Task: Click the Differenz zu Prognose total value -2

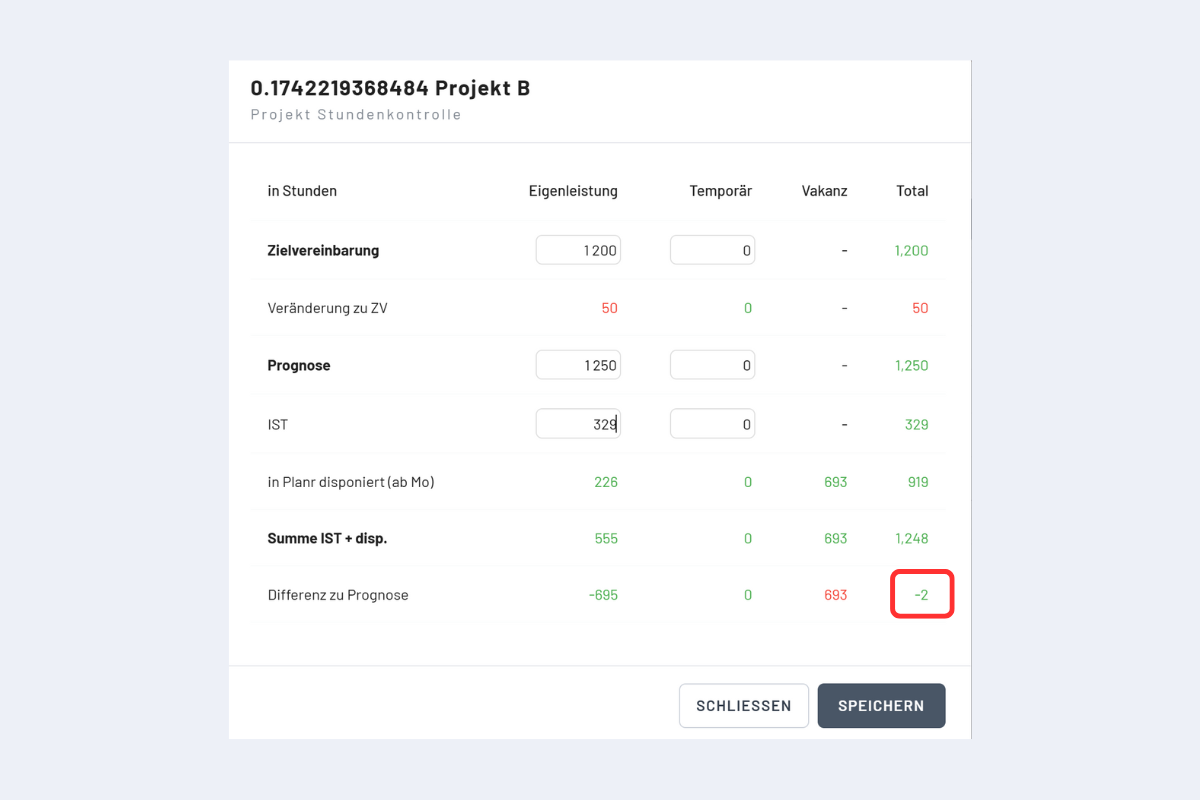Action: coord(921,595)
